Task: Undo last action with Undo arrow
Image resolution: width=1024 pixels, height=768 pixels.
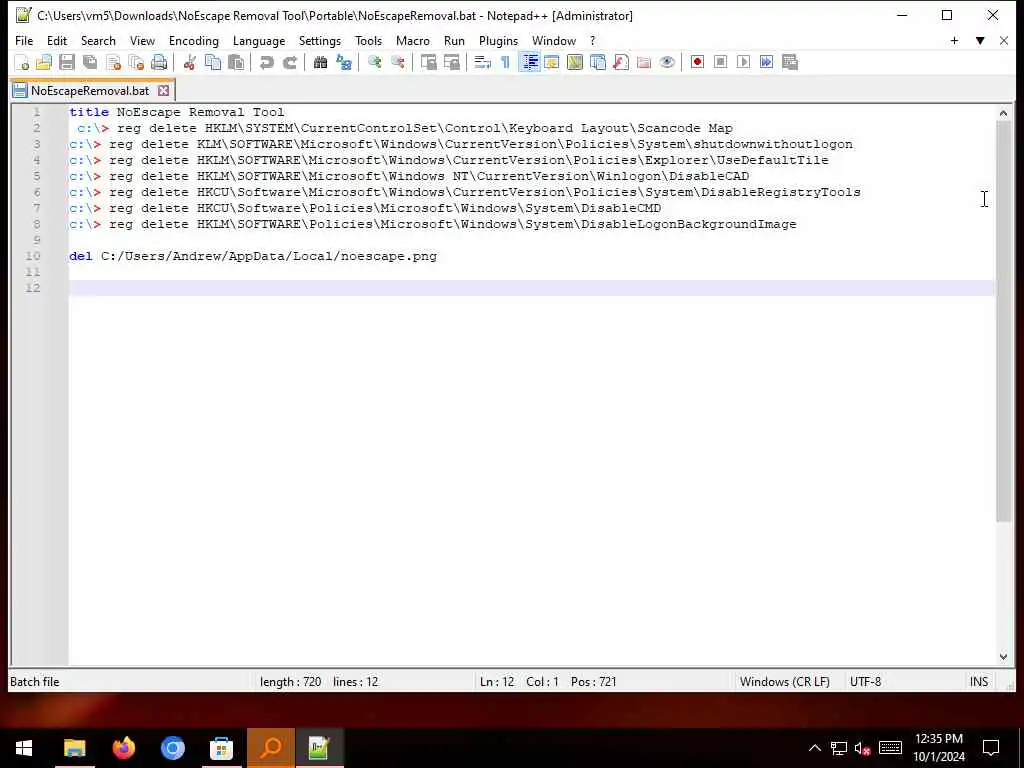Action: pyautogui.click(x=266, y=62)
